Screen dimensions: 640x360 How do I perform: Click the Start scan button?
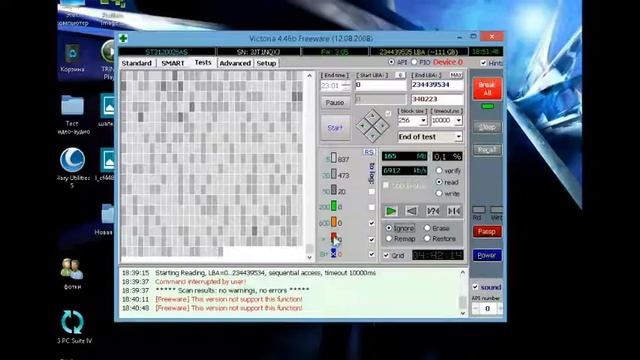point(335,128)
